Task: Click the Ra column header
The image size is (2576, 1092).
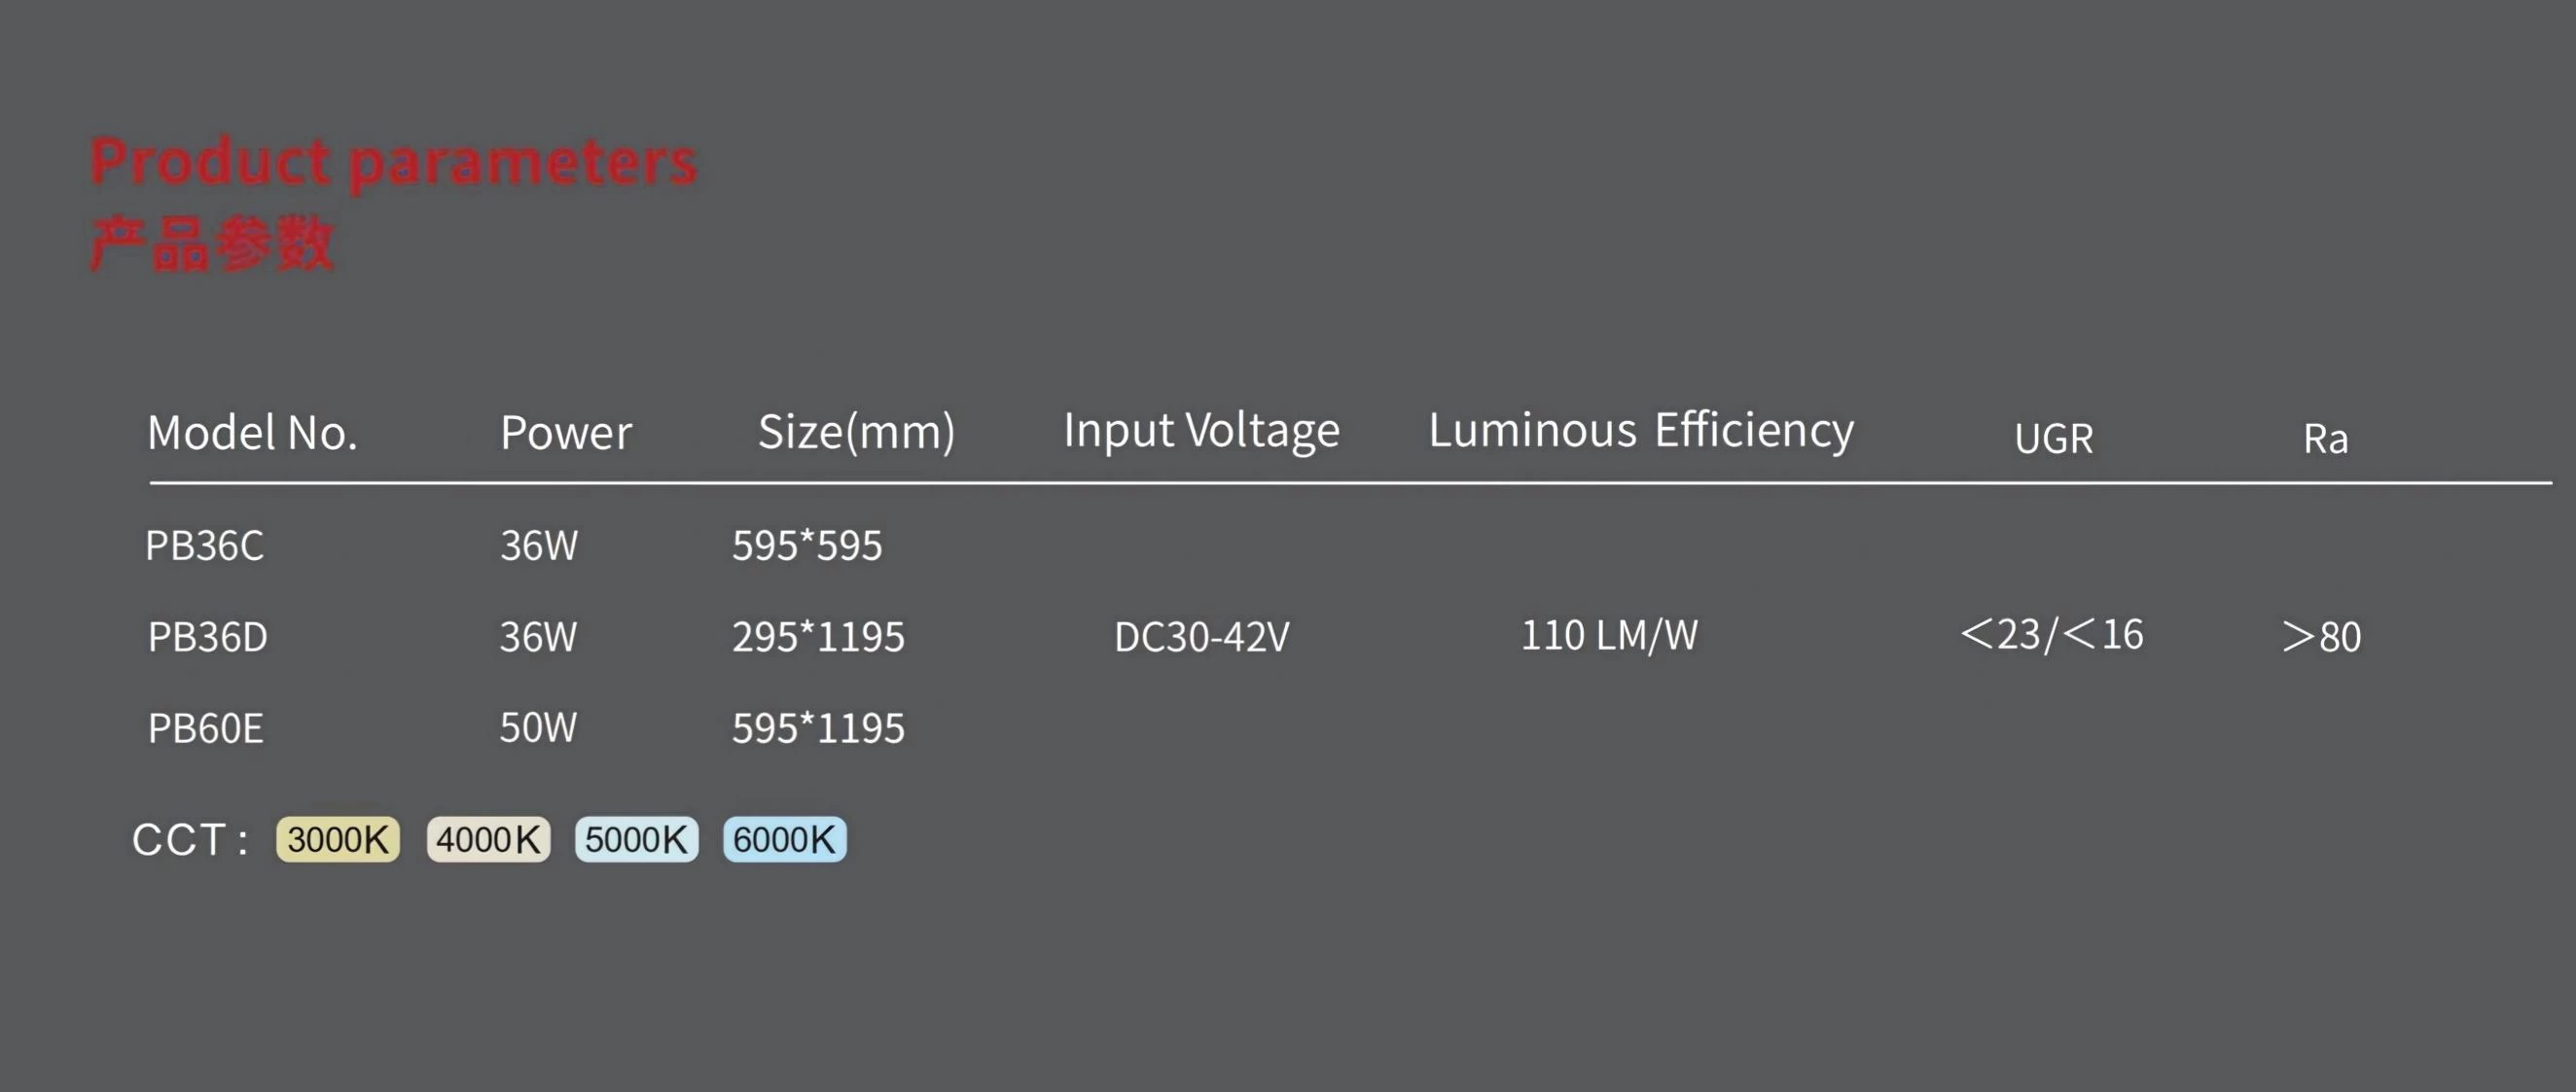Action: click(x=2326, y=438)
